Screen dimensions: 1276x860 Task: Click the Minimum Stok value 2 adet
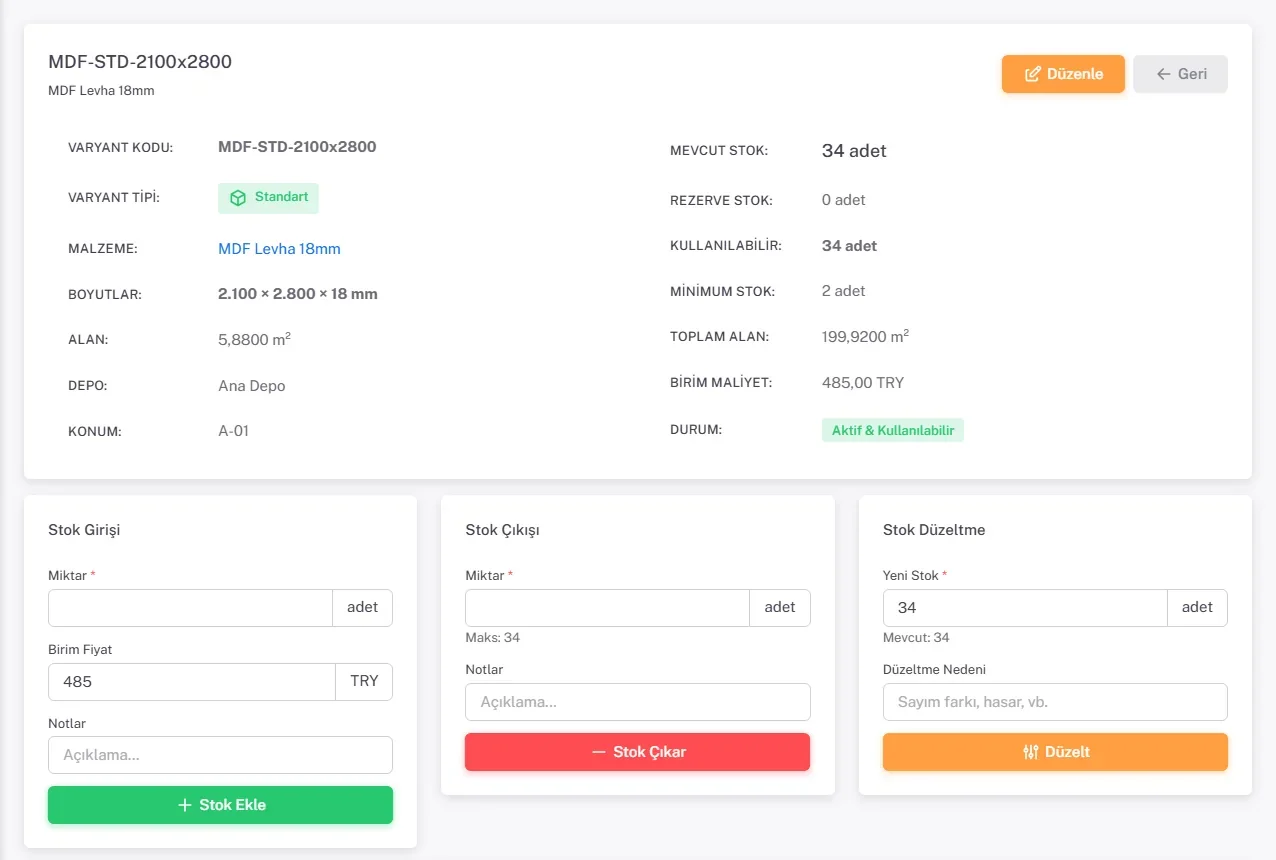[x=844, y=291]
